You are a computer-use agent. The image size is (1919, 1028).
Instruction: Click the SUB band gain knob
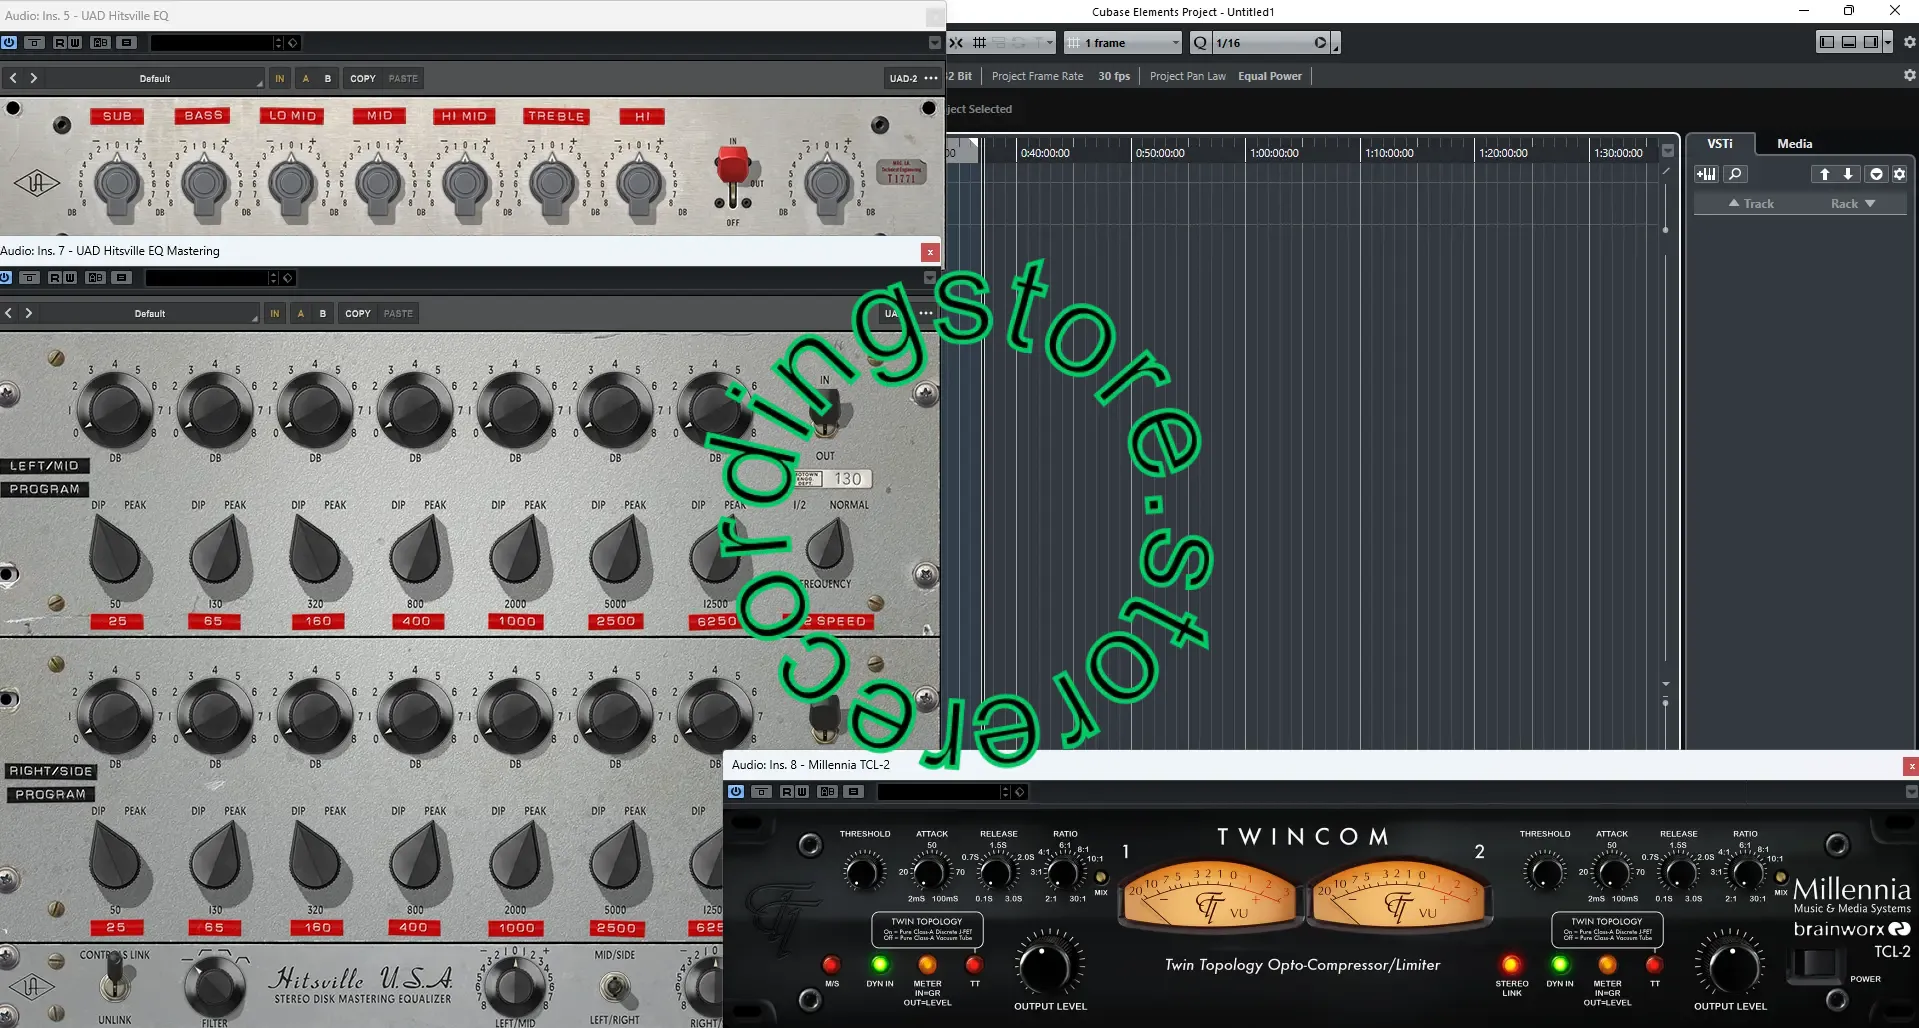(x=118, y=183)
